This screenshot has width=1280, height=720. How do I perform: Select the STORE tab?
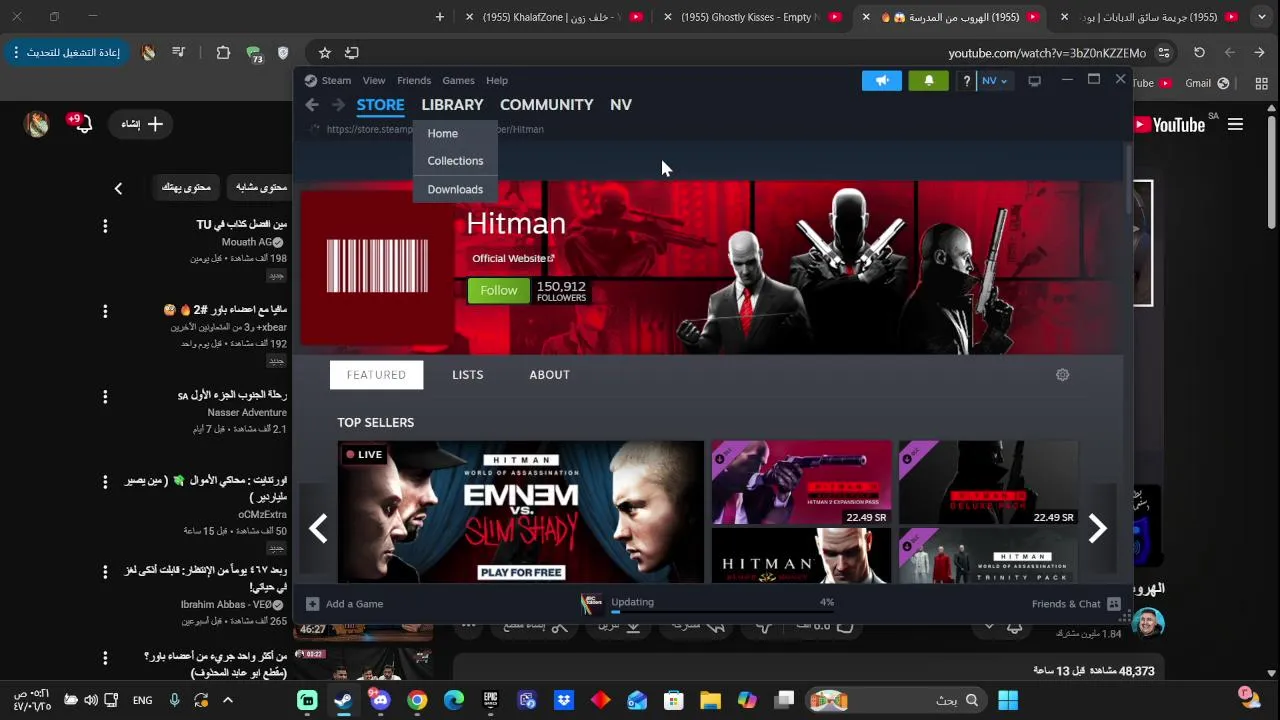coord(381,105)
